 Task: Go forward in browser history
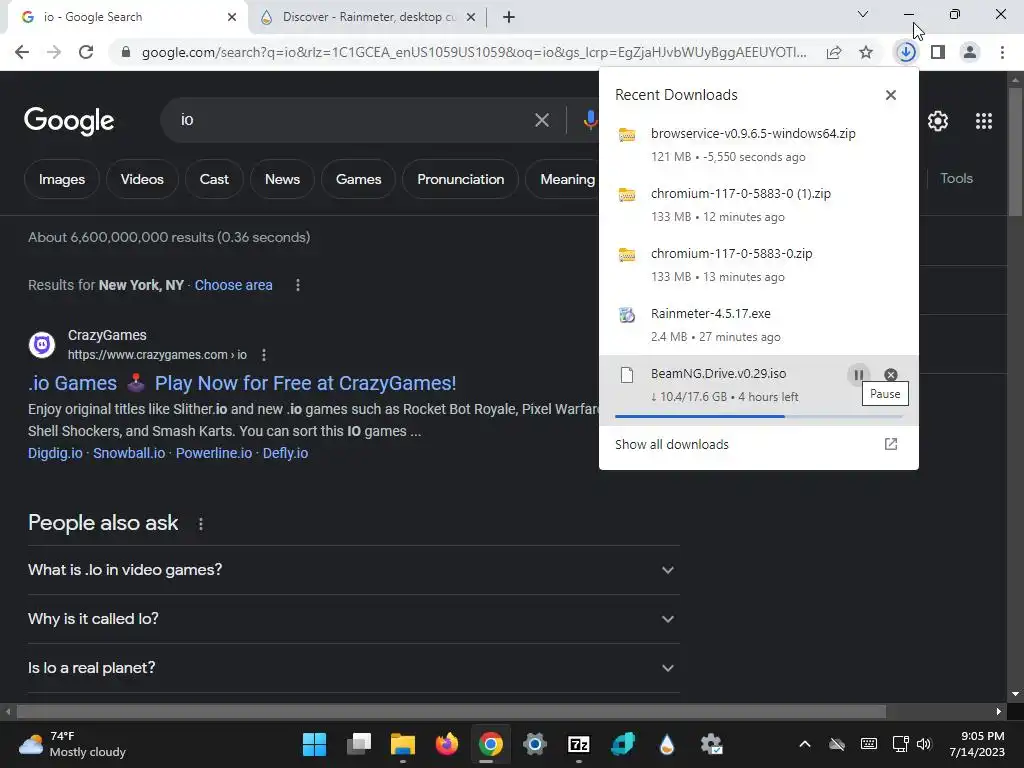coord(54,52)
